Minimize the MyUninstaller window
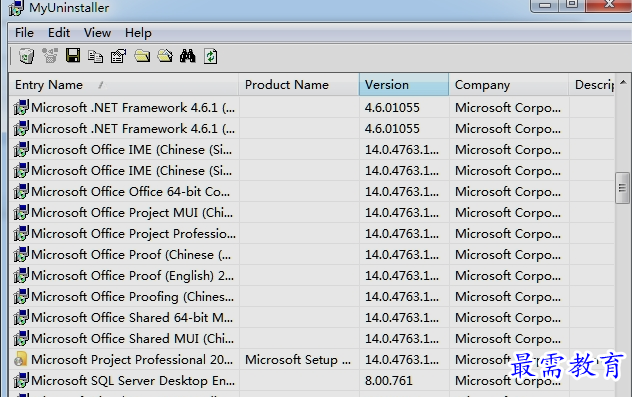Image resolution: width=632 pixels, height=397 pixels. click(545, 5)
